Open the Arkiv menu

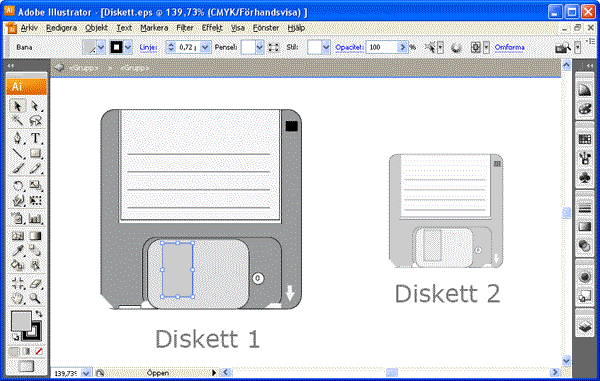[x=29, y=28]
